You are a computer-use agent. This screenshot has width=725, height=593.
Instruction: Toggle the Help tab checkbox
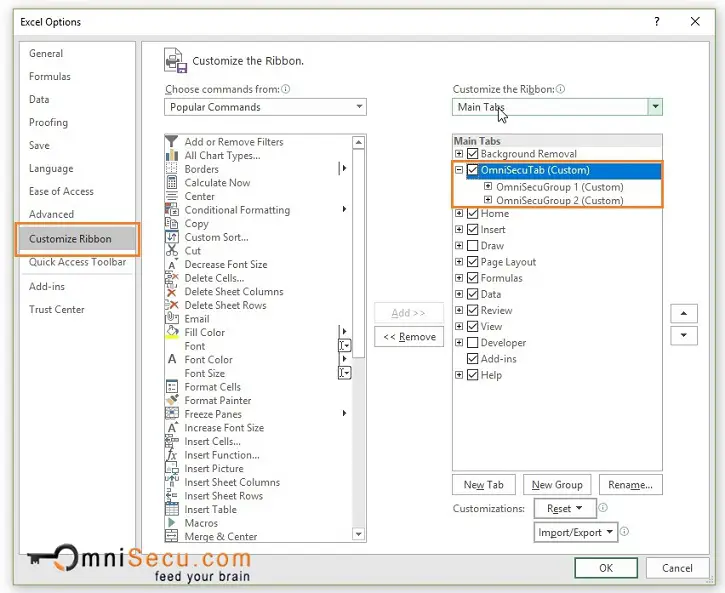point(473,375)
